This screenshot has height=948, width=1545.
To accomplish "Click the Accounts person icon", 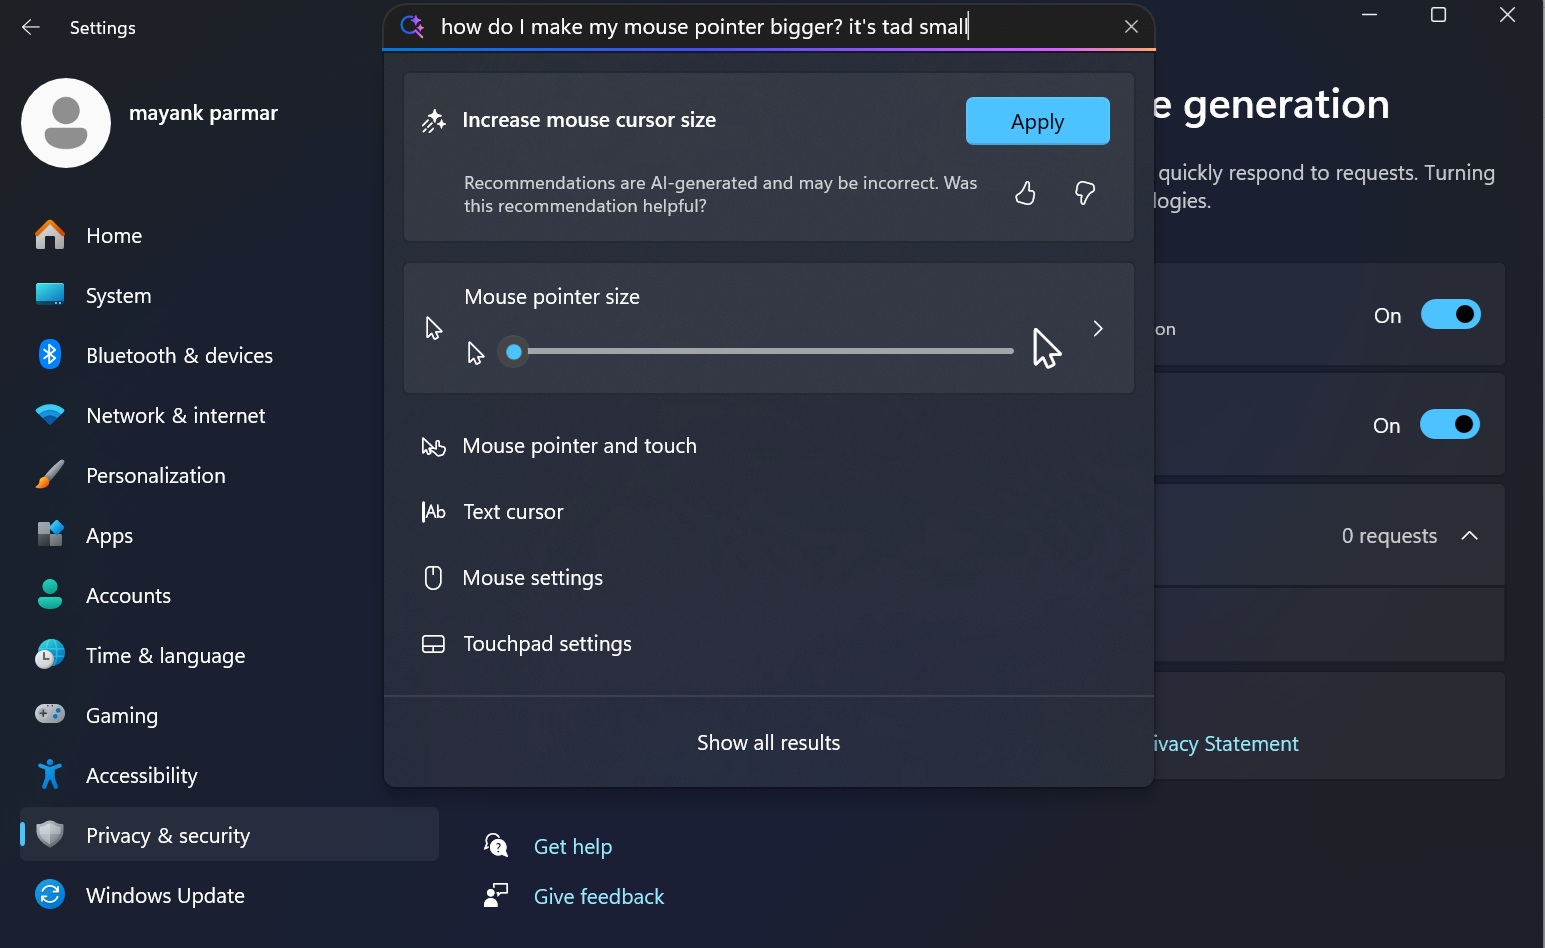I will (x=50, y=595).
